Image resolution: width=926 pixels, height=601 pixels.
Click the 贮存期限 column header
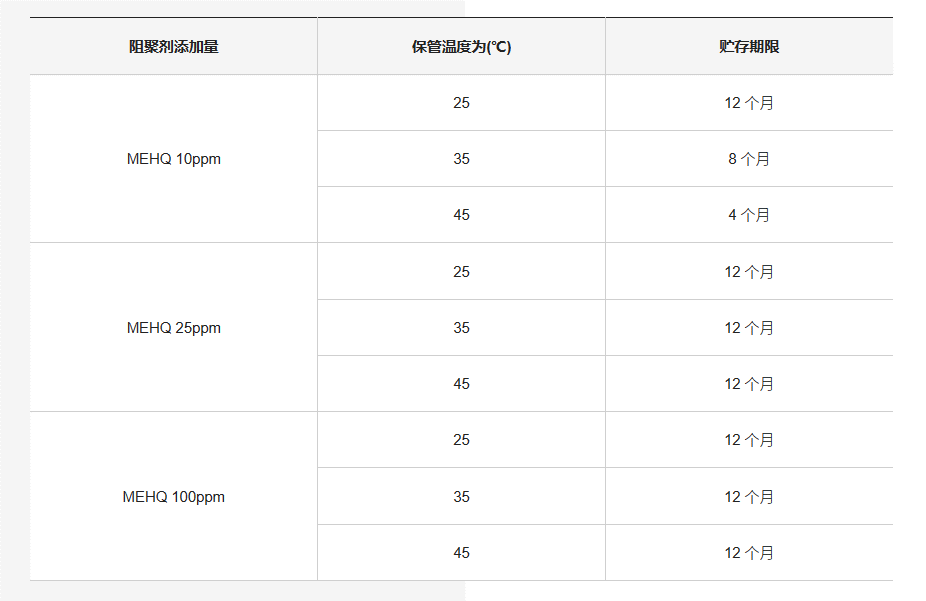(749, 47)
